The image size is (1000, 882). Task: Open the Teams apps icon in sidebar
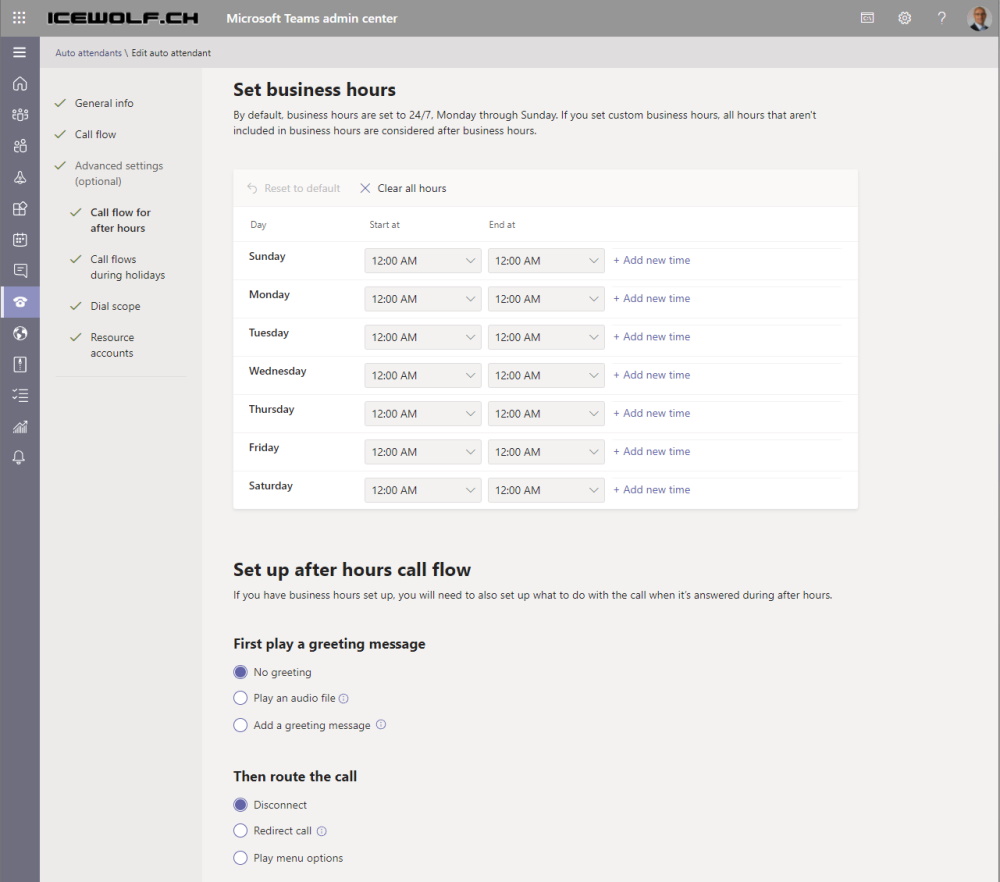(20, 209)
